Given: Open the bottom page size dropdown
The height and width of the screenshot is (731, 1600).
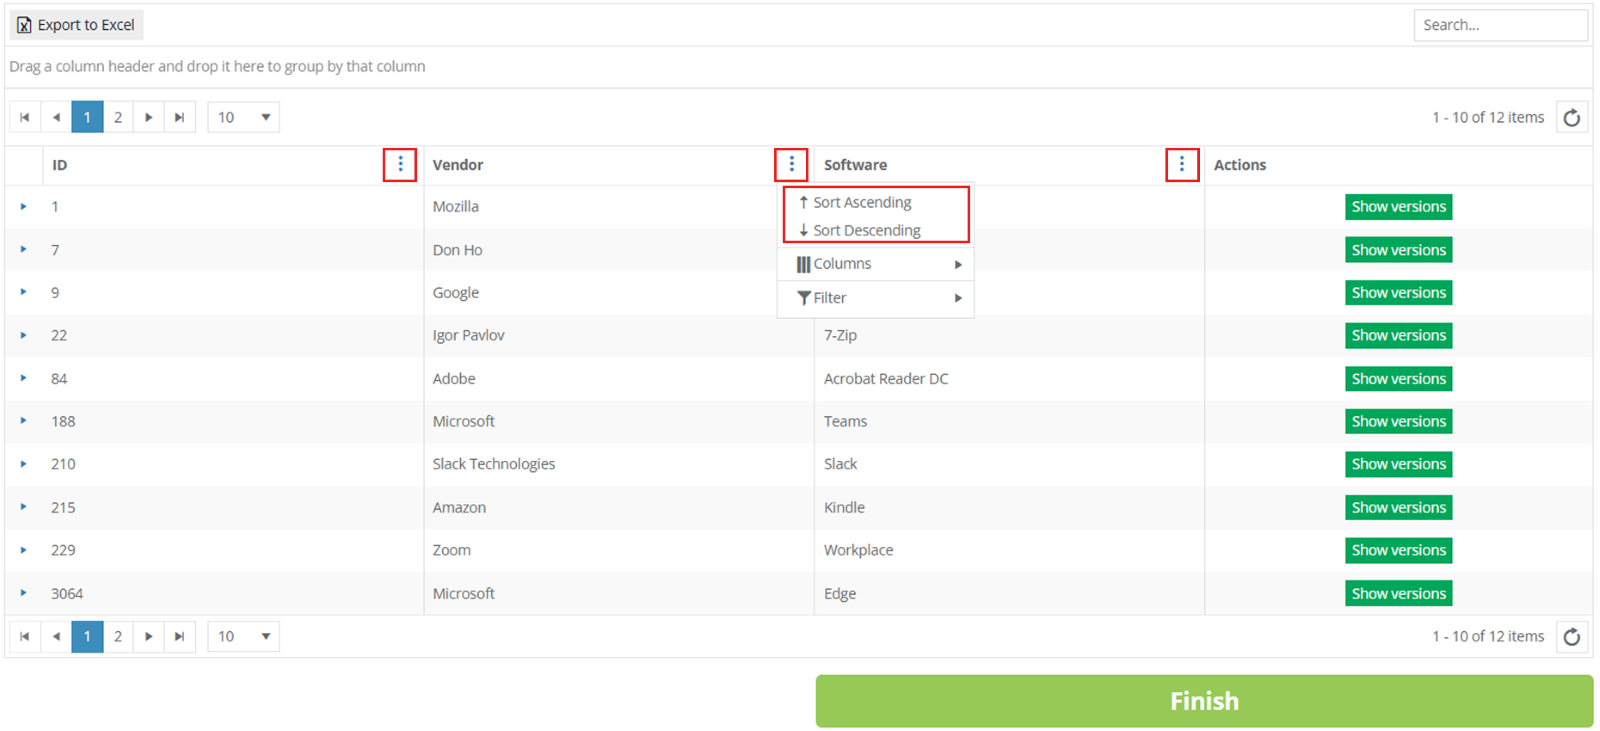Looking at the screenshot, I should pos(243,637).
